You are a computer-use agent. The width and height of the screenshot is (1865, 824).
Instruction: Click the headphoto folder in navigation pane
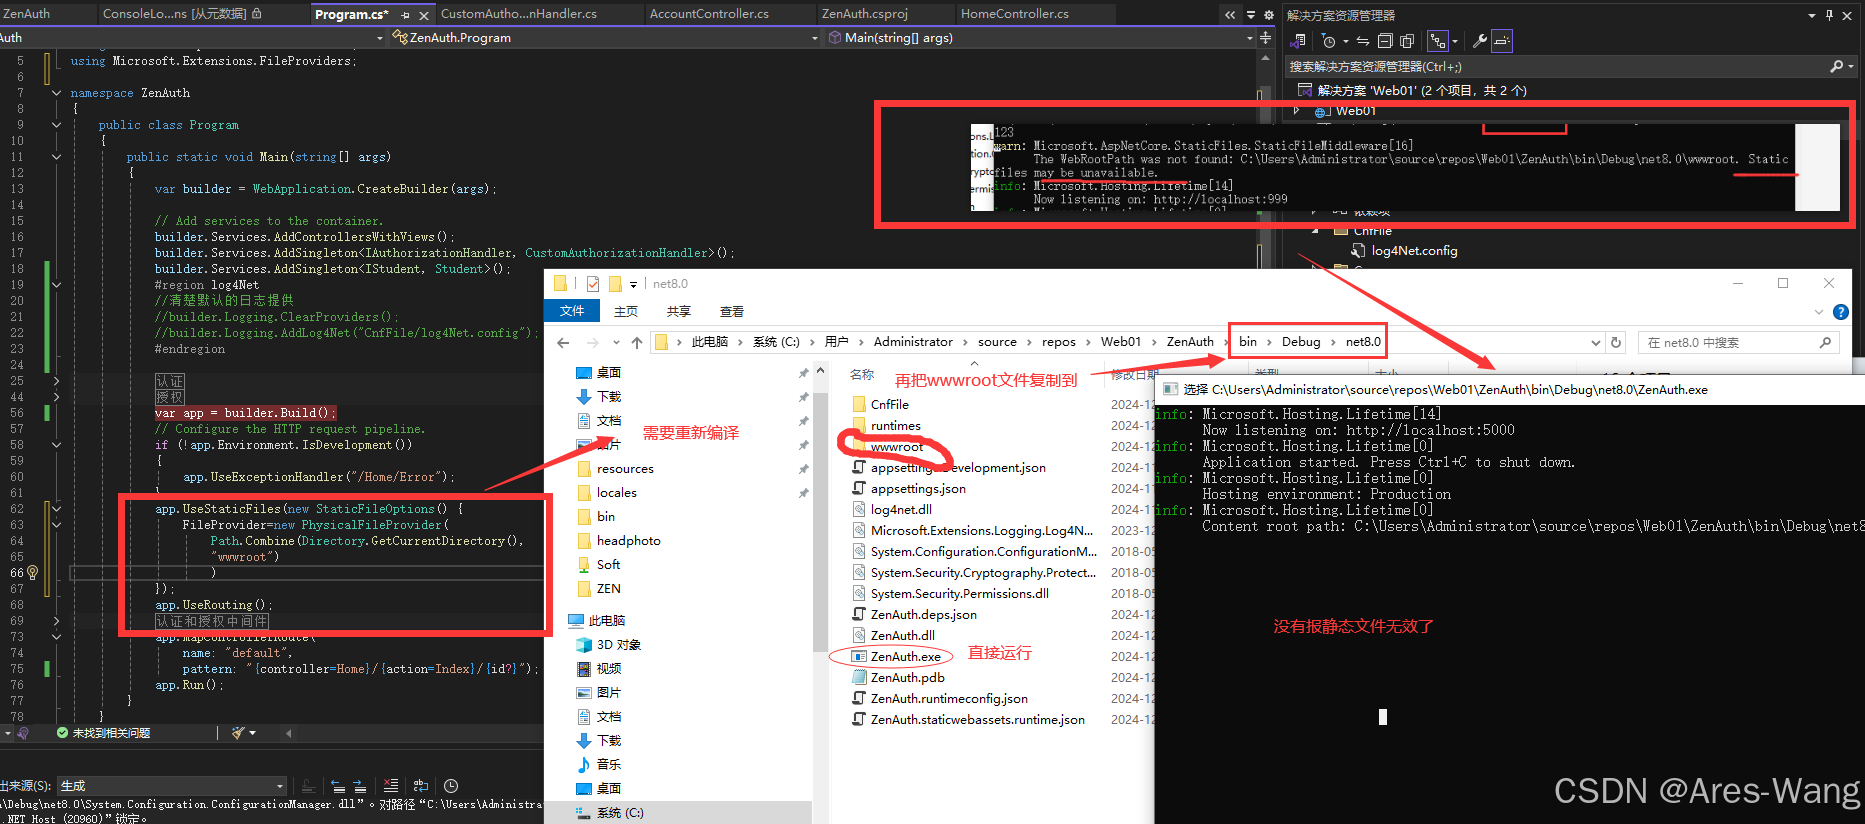[x=628, y=541]
